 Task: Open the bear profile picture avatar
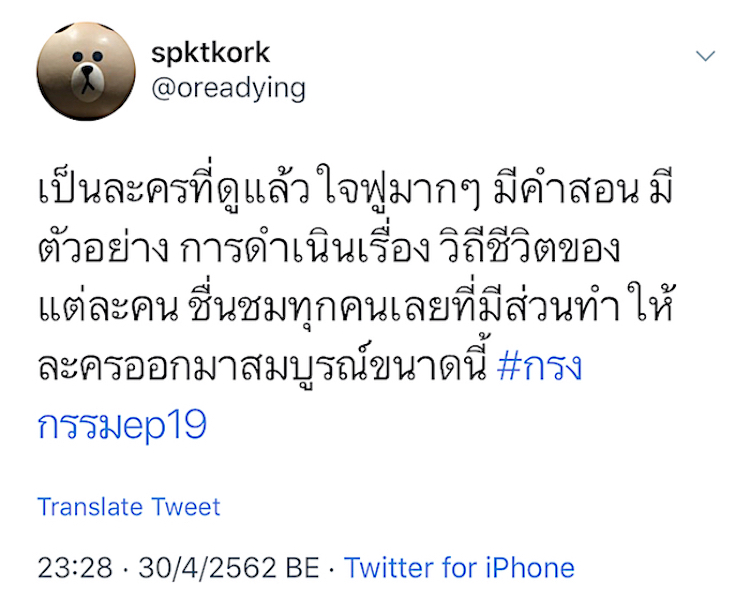[86, 71]
